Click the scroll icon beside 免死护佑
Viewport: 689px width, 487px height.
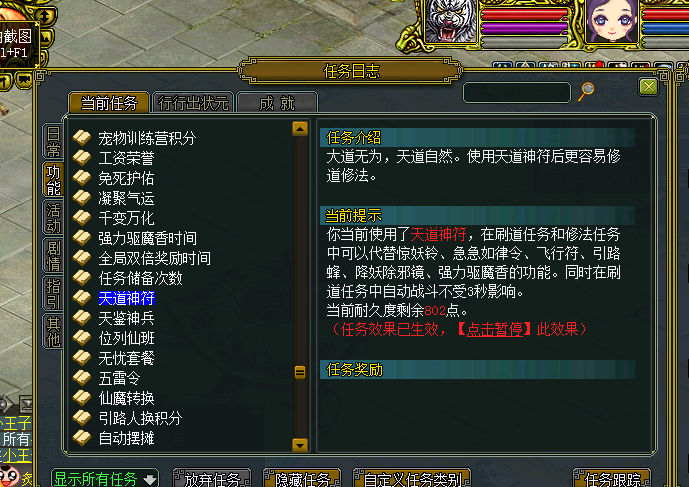click(82, 178)
